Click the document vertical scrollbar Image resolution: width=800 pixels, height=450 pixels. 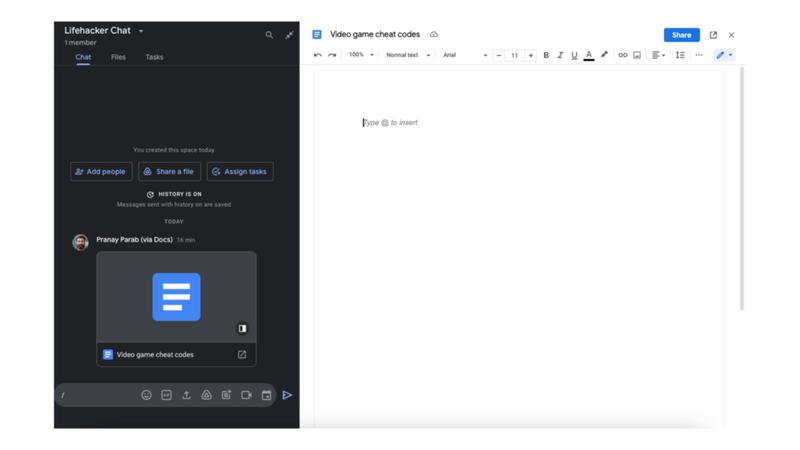pos(741,189)
